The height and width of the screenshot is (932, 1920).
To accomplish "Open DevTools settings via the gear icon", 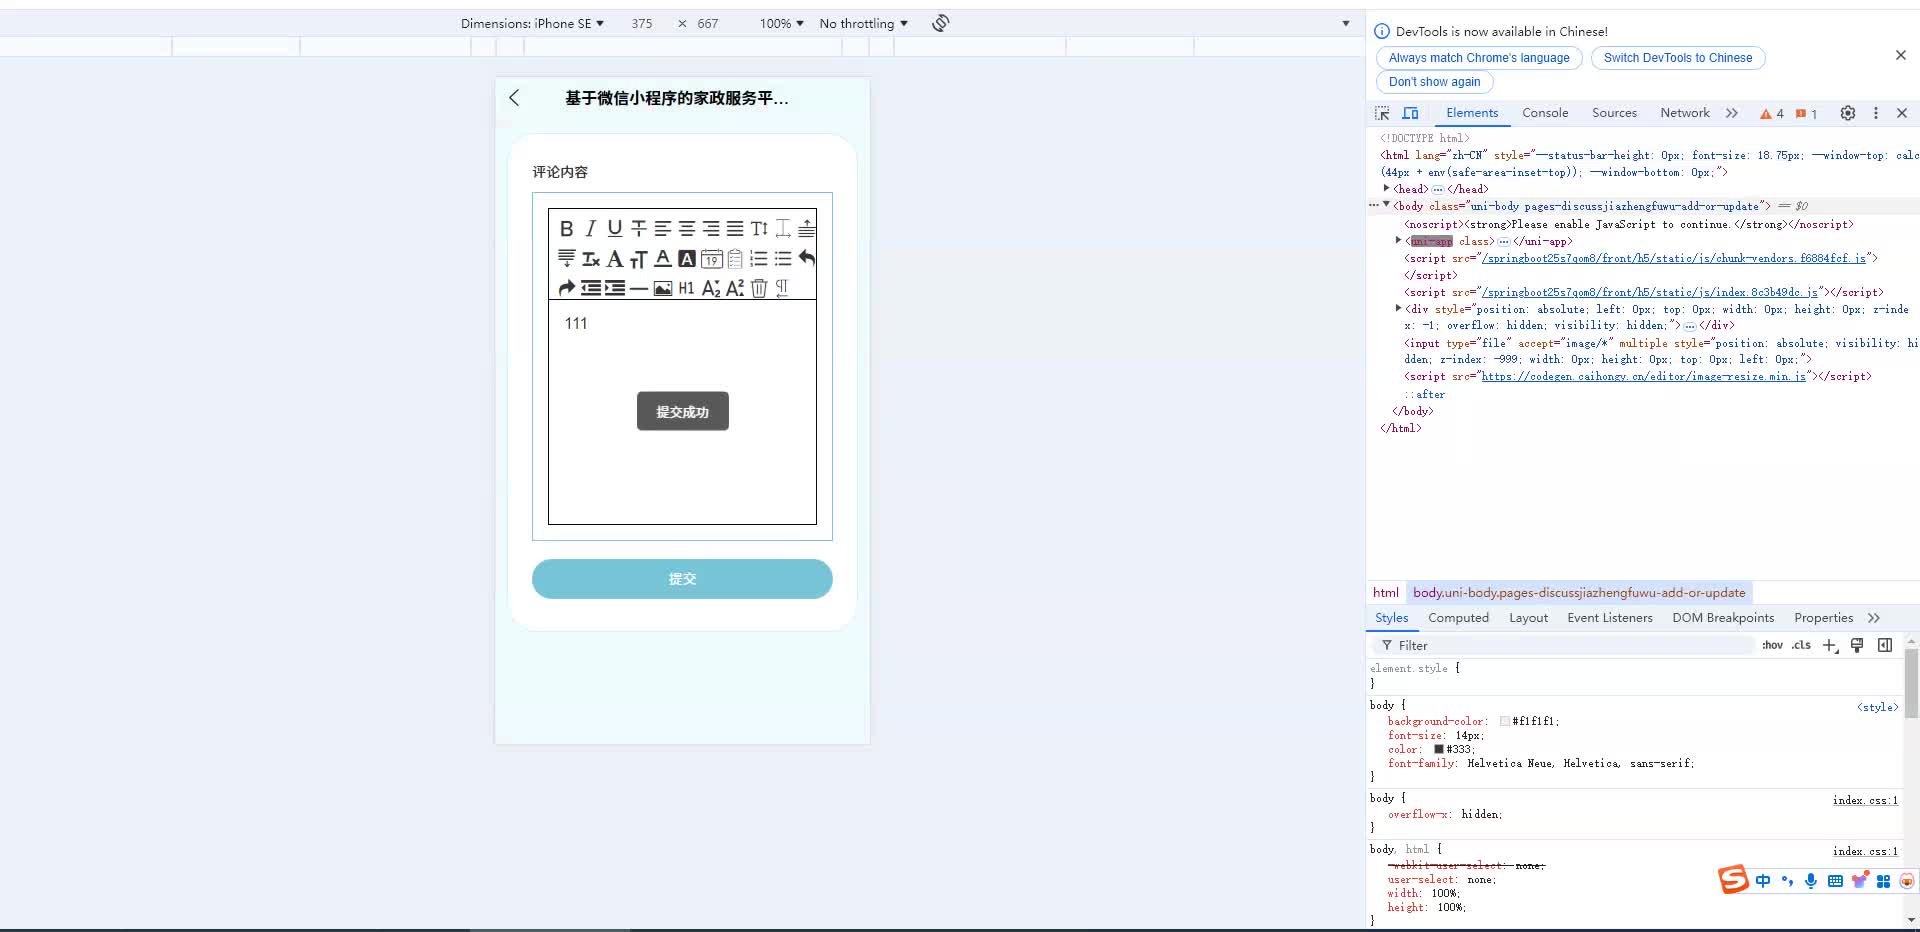I will tap(1847, 113).
